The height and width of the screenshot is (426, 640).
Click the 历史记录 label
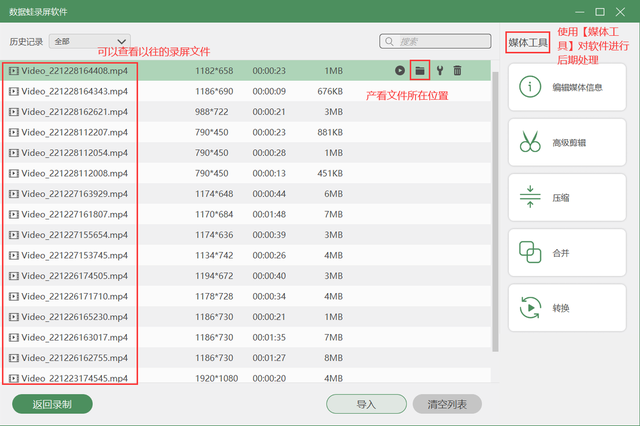[26, 42]
